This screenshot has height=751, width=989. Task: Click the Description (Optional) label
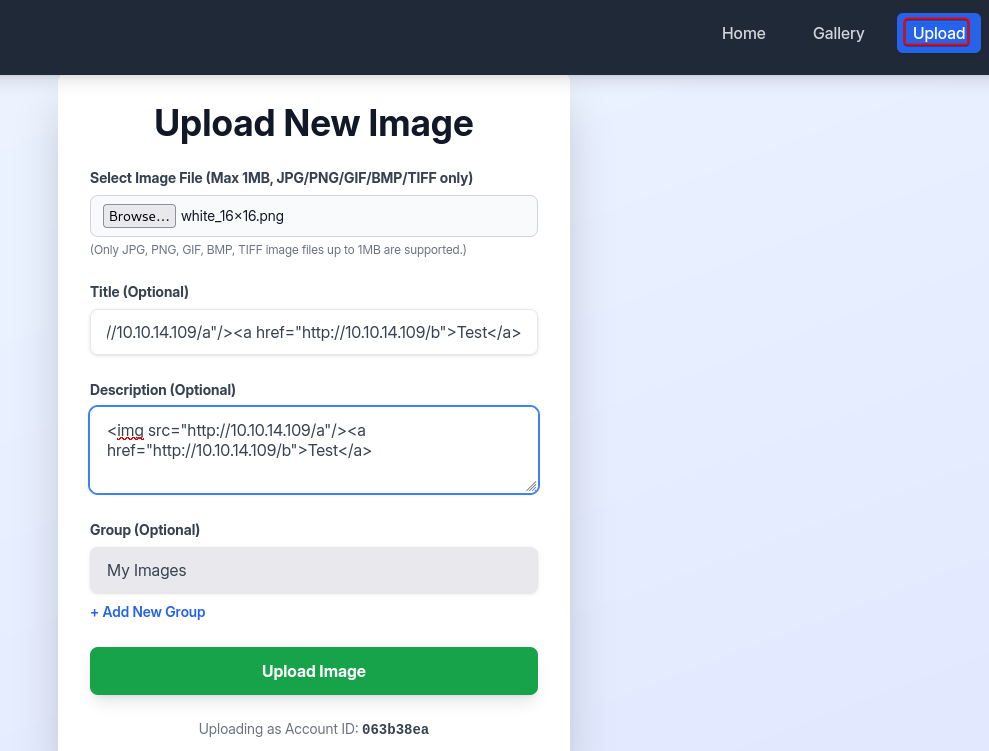pyautogui.click(x=163, y=390)
